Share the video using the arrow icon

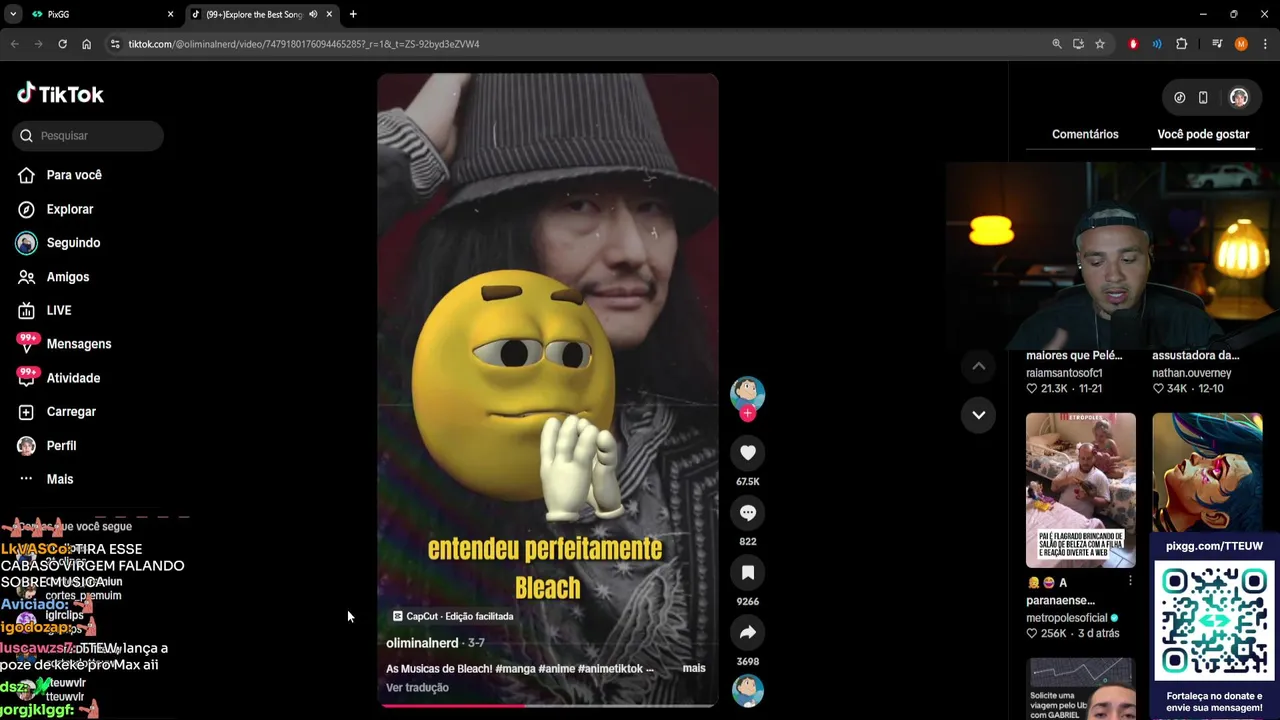point(747,633)
